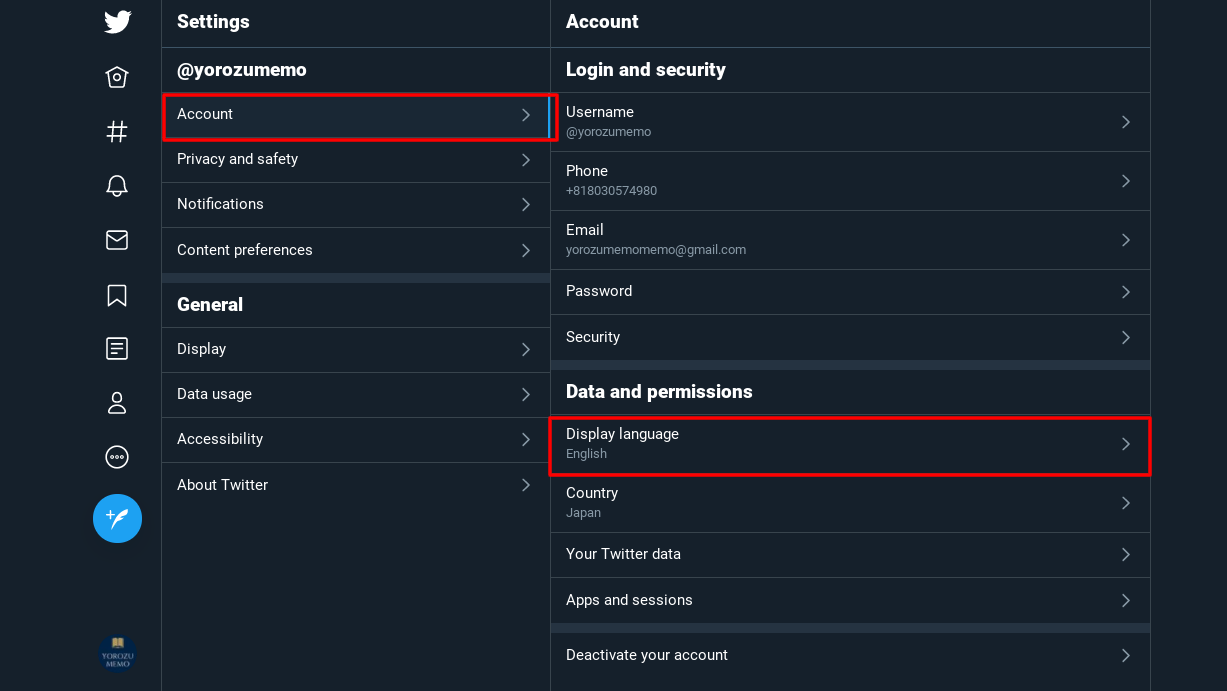
Task: Open the Yorozu Memo account avatar
Action: (117, 653)
